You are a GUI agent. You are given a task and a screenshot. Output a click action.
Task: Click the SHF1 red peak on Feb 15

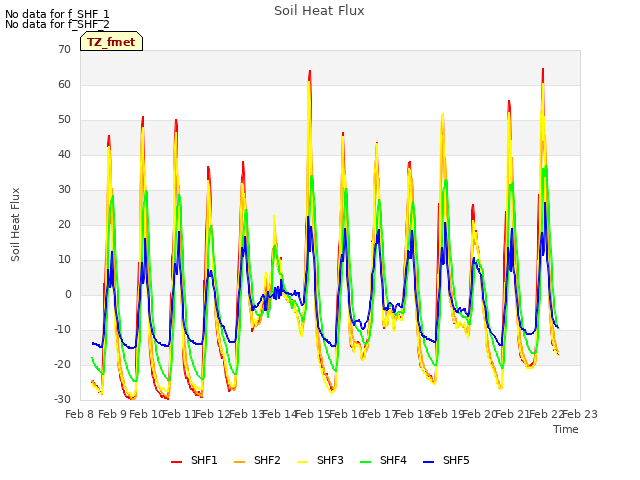310,71
